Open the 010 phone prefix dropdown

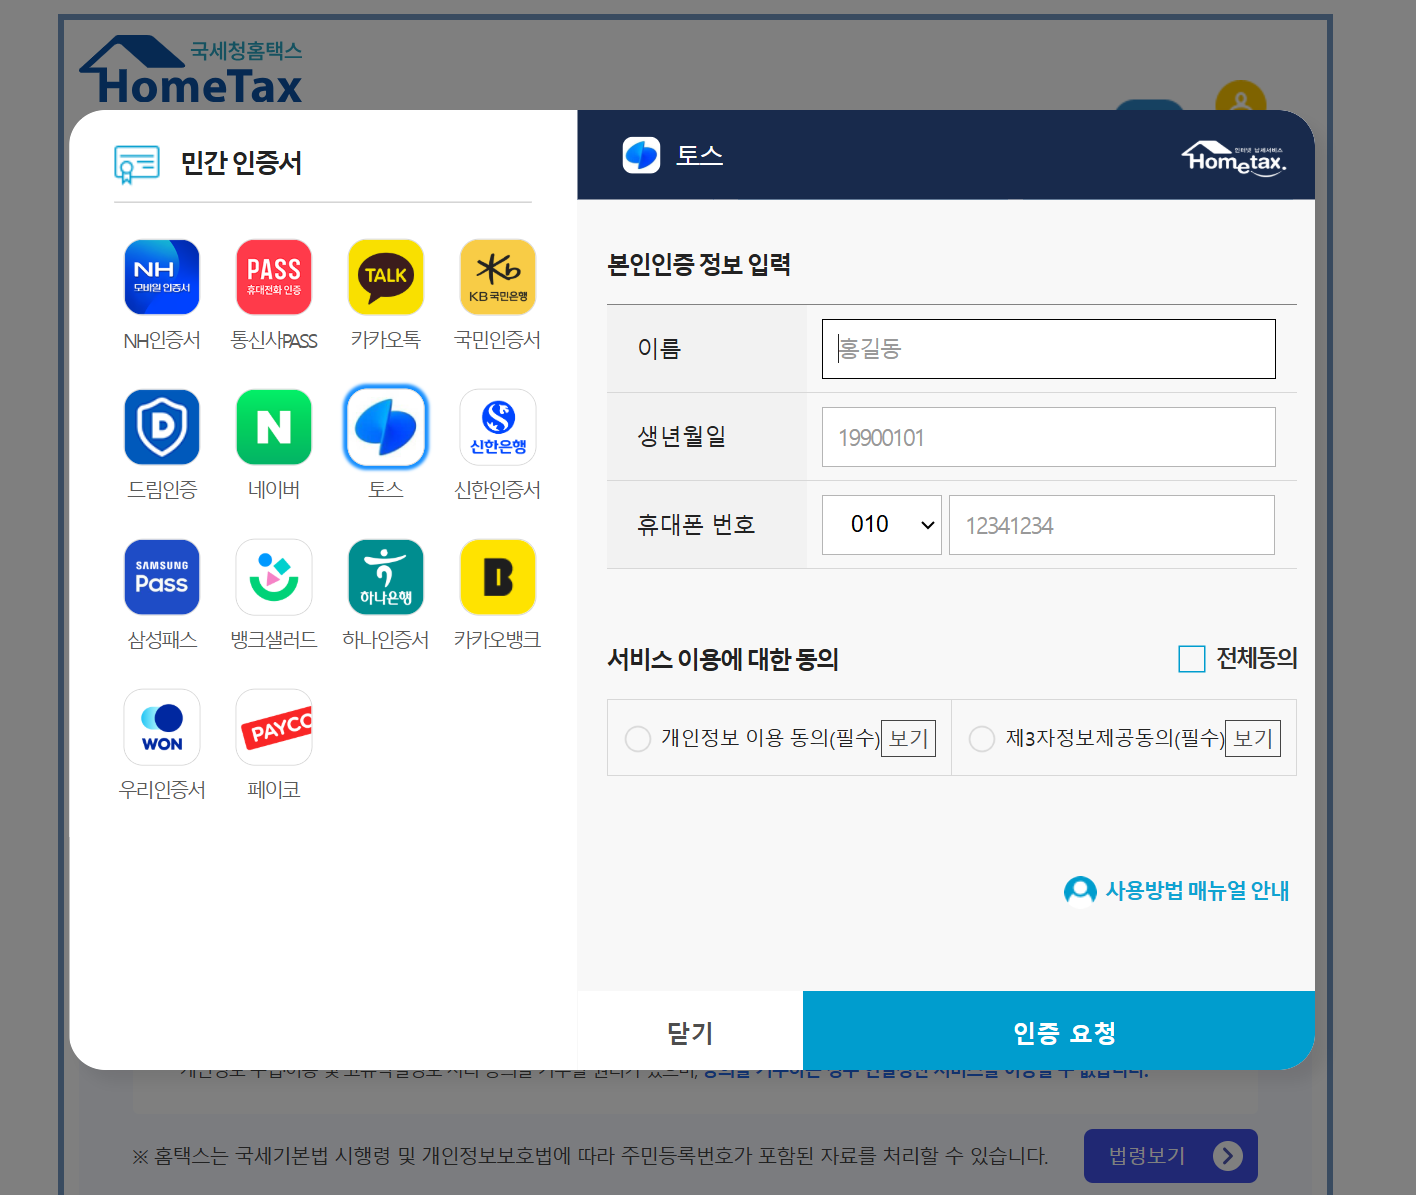882,525
